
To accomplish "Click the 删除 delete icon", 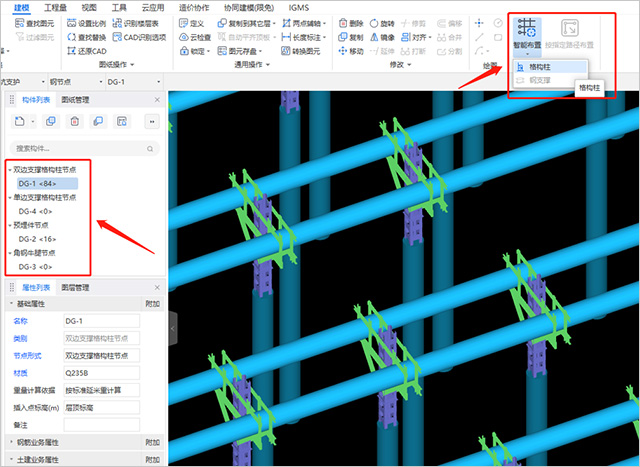I will point(351,23).
